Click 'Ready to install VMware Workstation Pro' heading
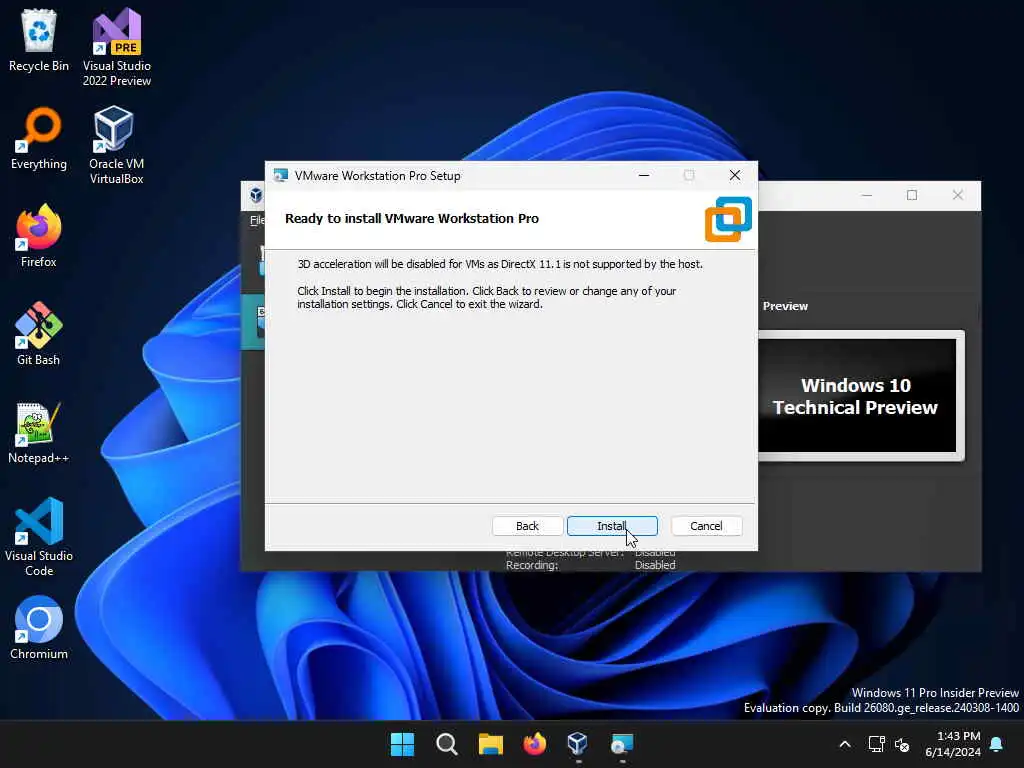 point(411,218)
